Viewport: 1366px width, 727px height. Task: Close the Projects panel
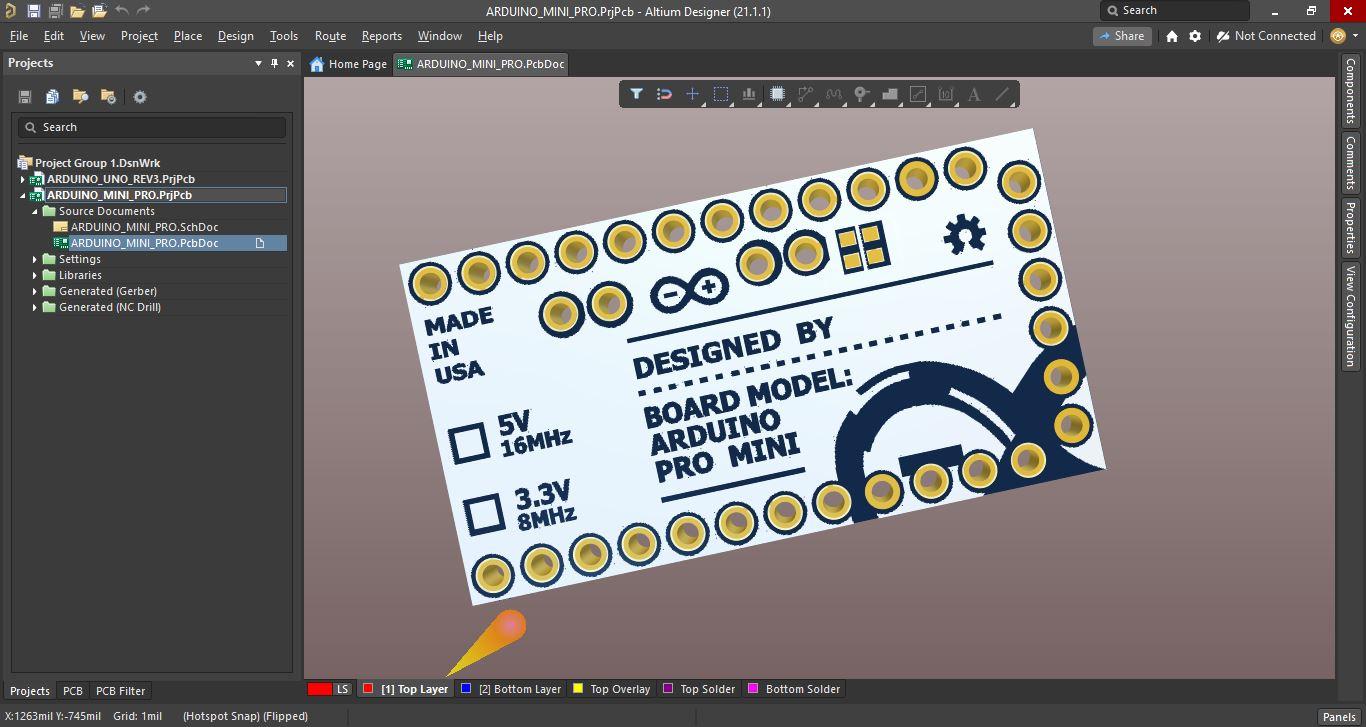(x=291, y=63)
